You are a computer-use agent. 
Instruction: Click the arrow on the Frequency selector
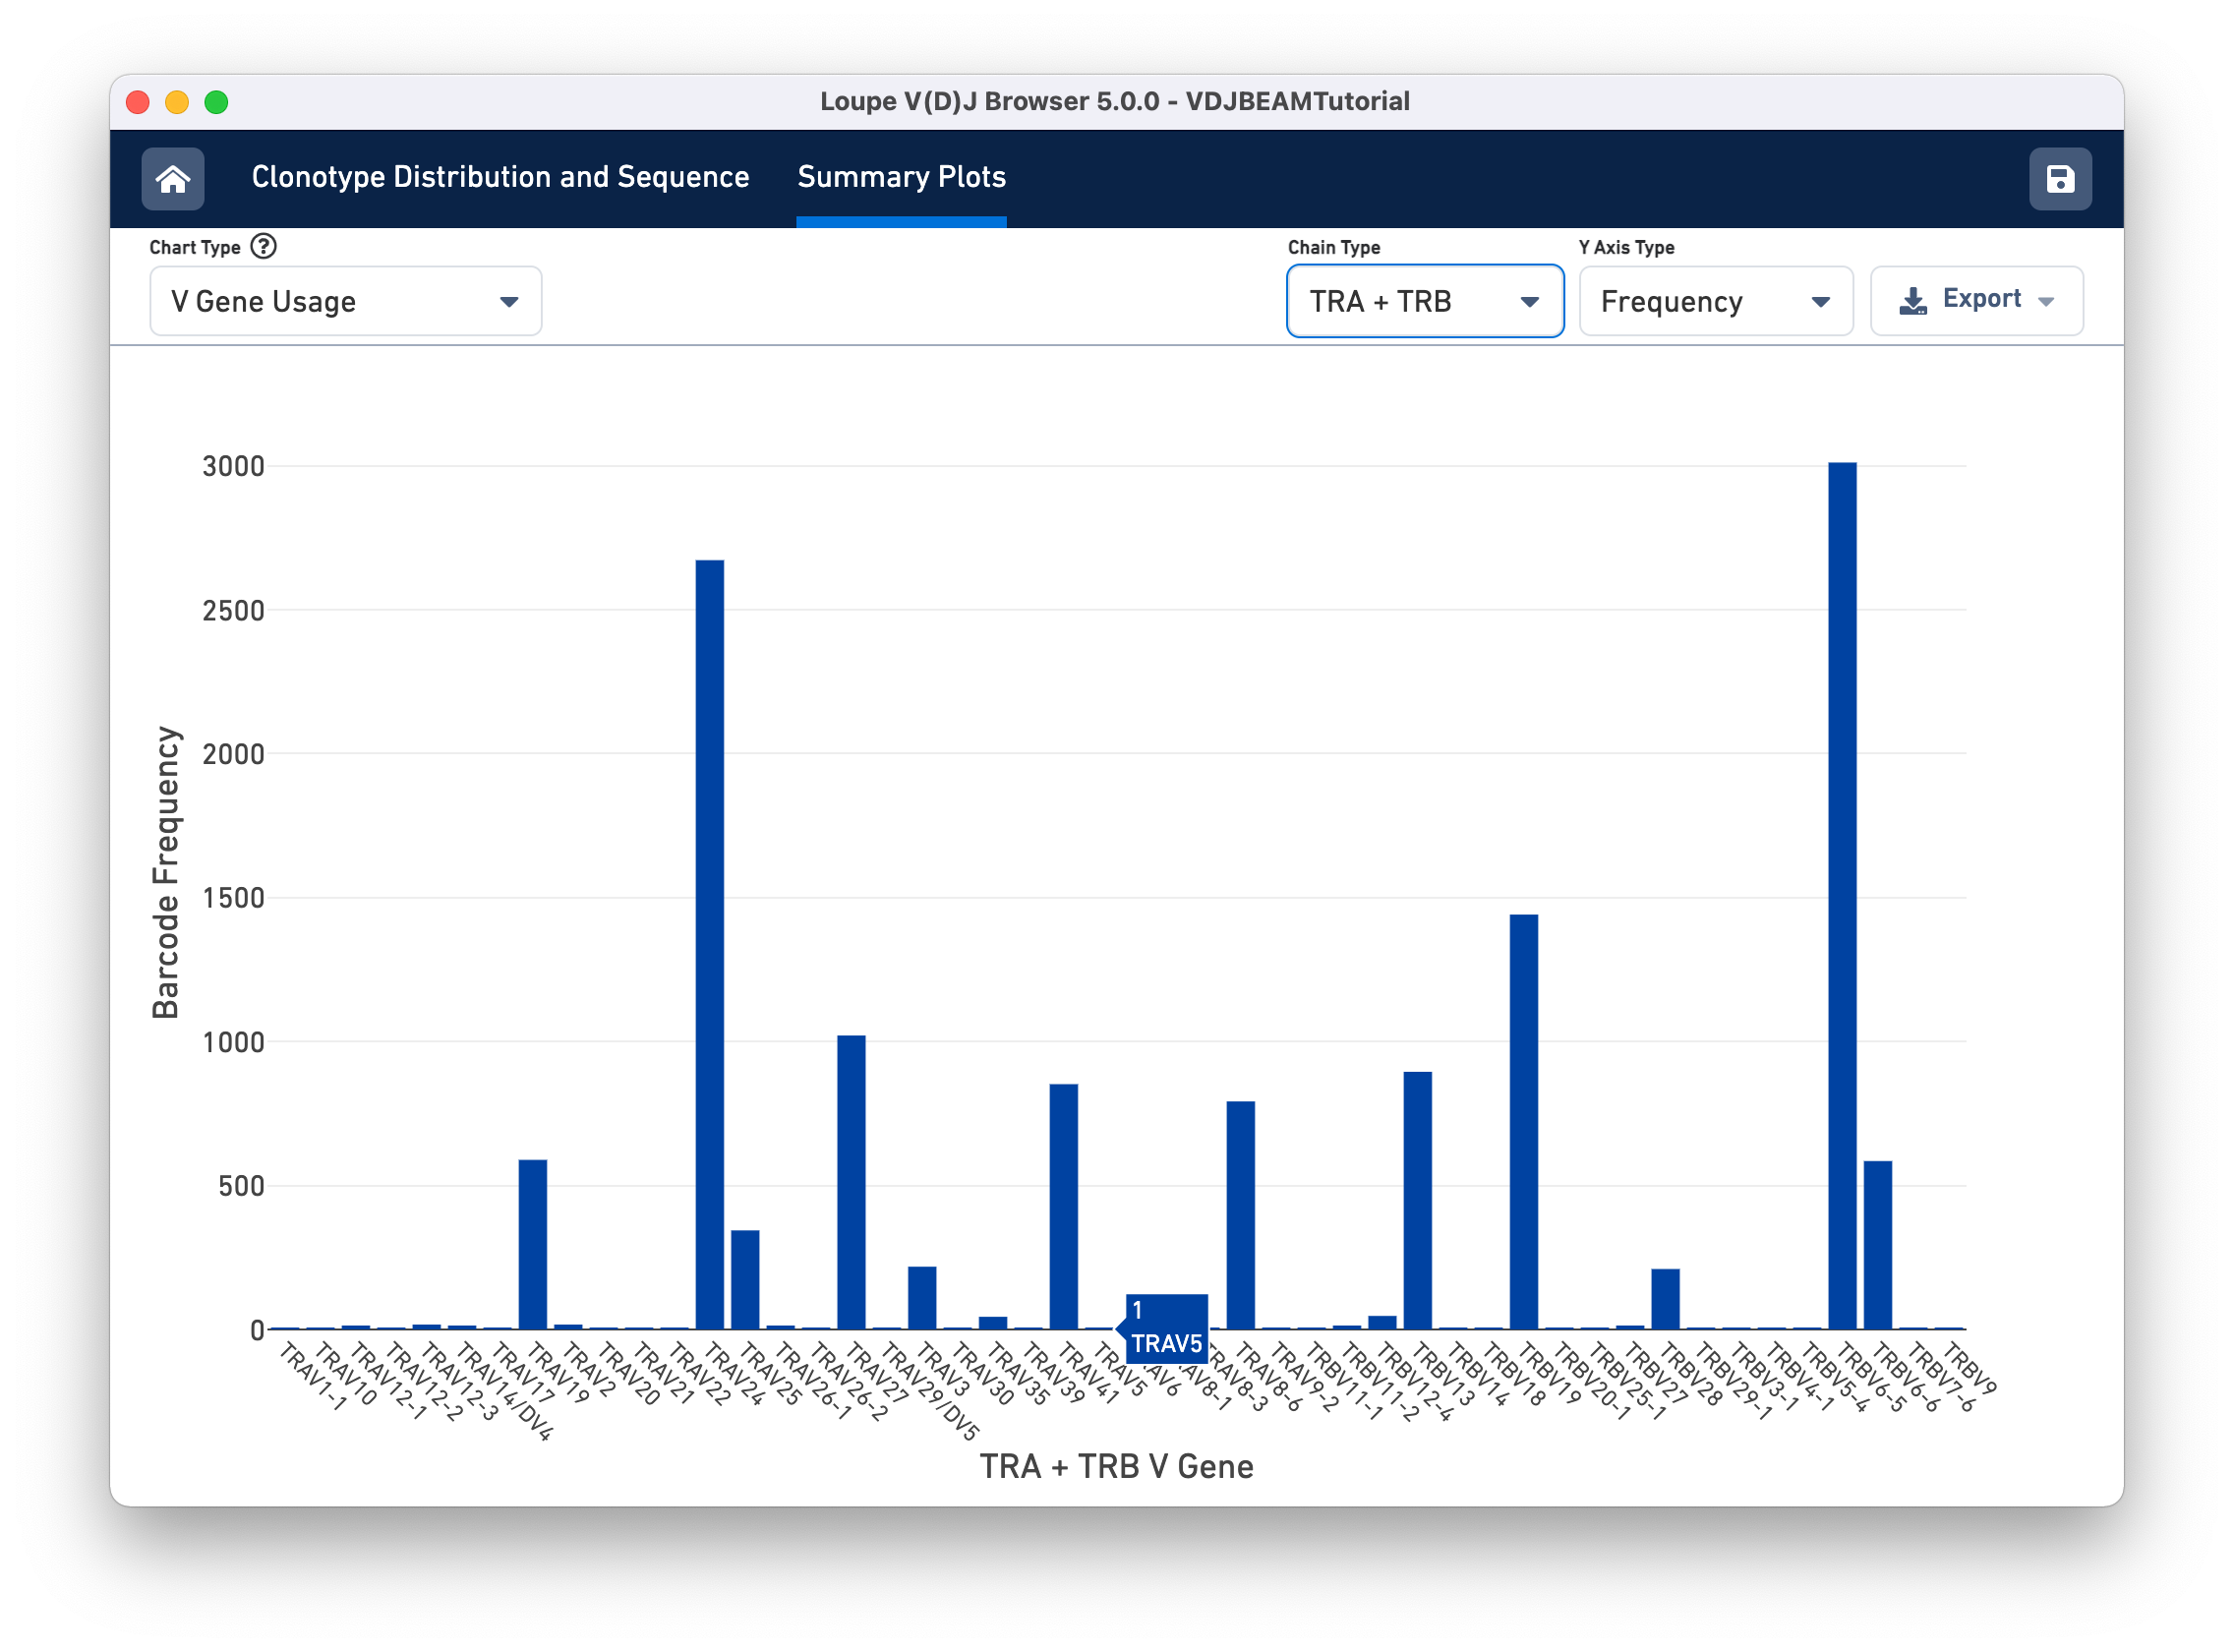pyautogui.click(x=1822, y=301)
